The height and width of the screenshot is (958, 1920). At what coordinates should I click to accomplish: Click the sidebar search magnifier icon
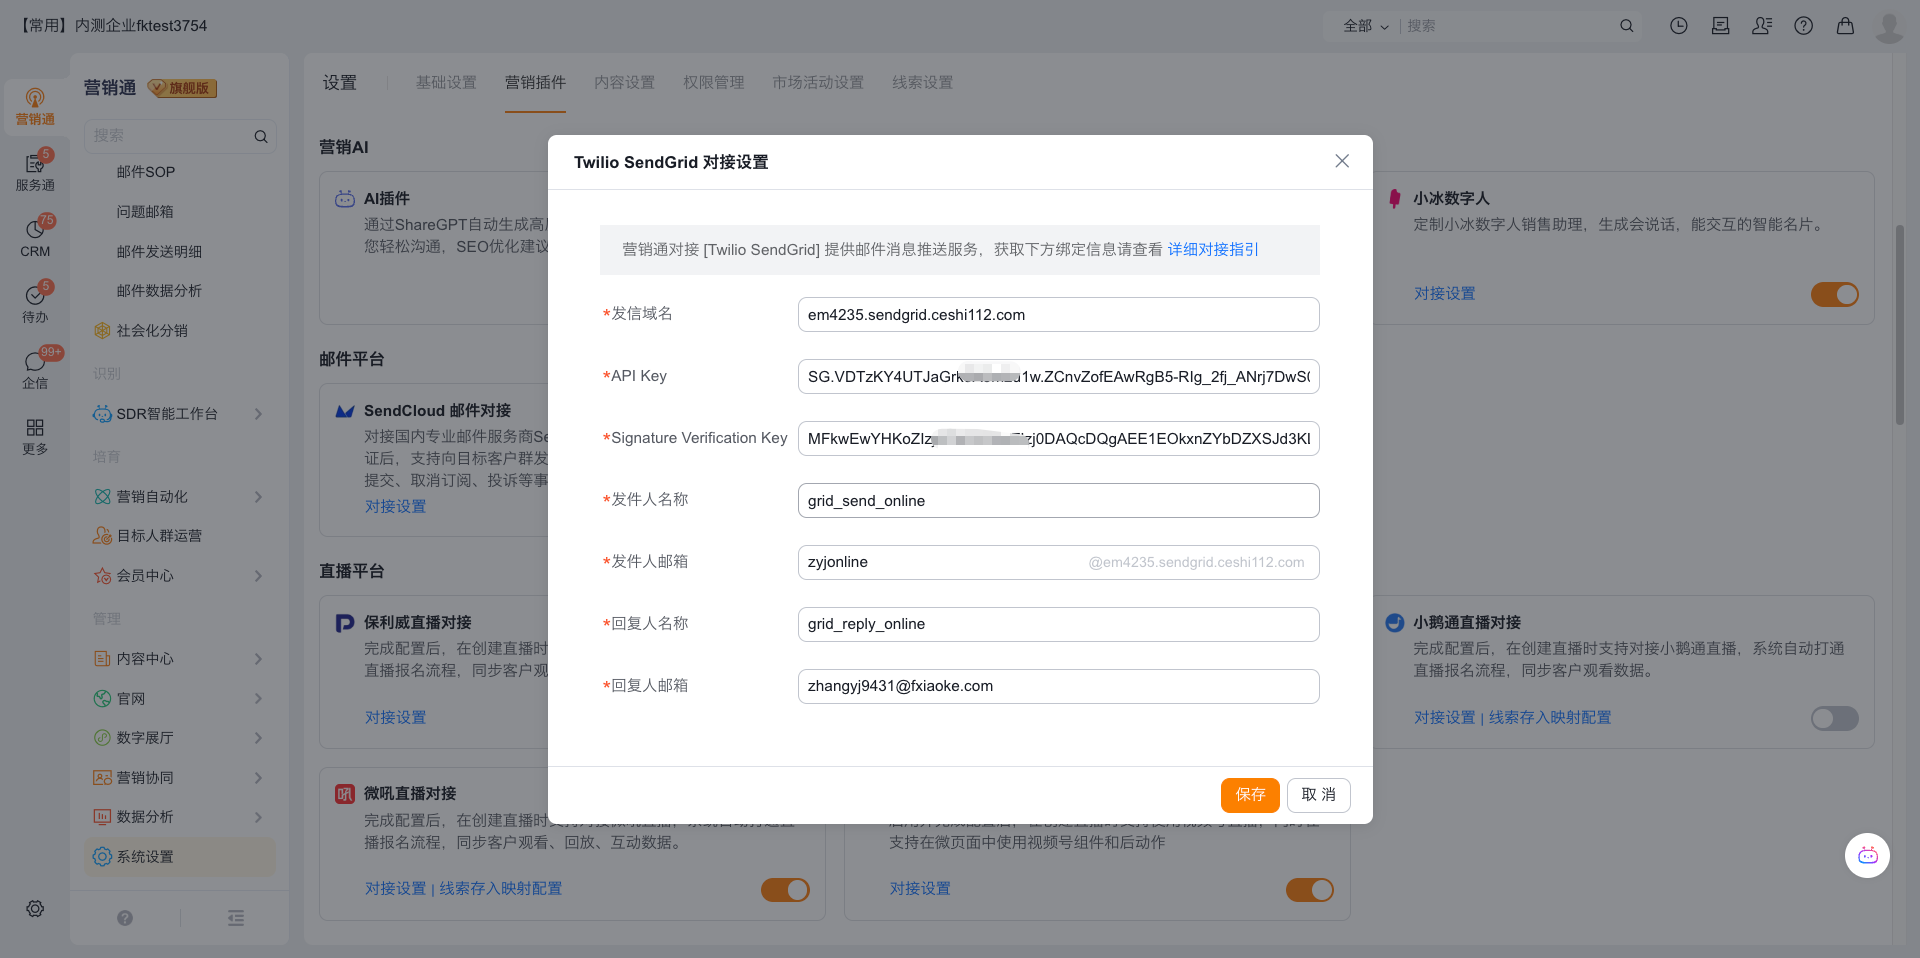[x=261, y=136]
